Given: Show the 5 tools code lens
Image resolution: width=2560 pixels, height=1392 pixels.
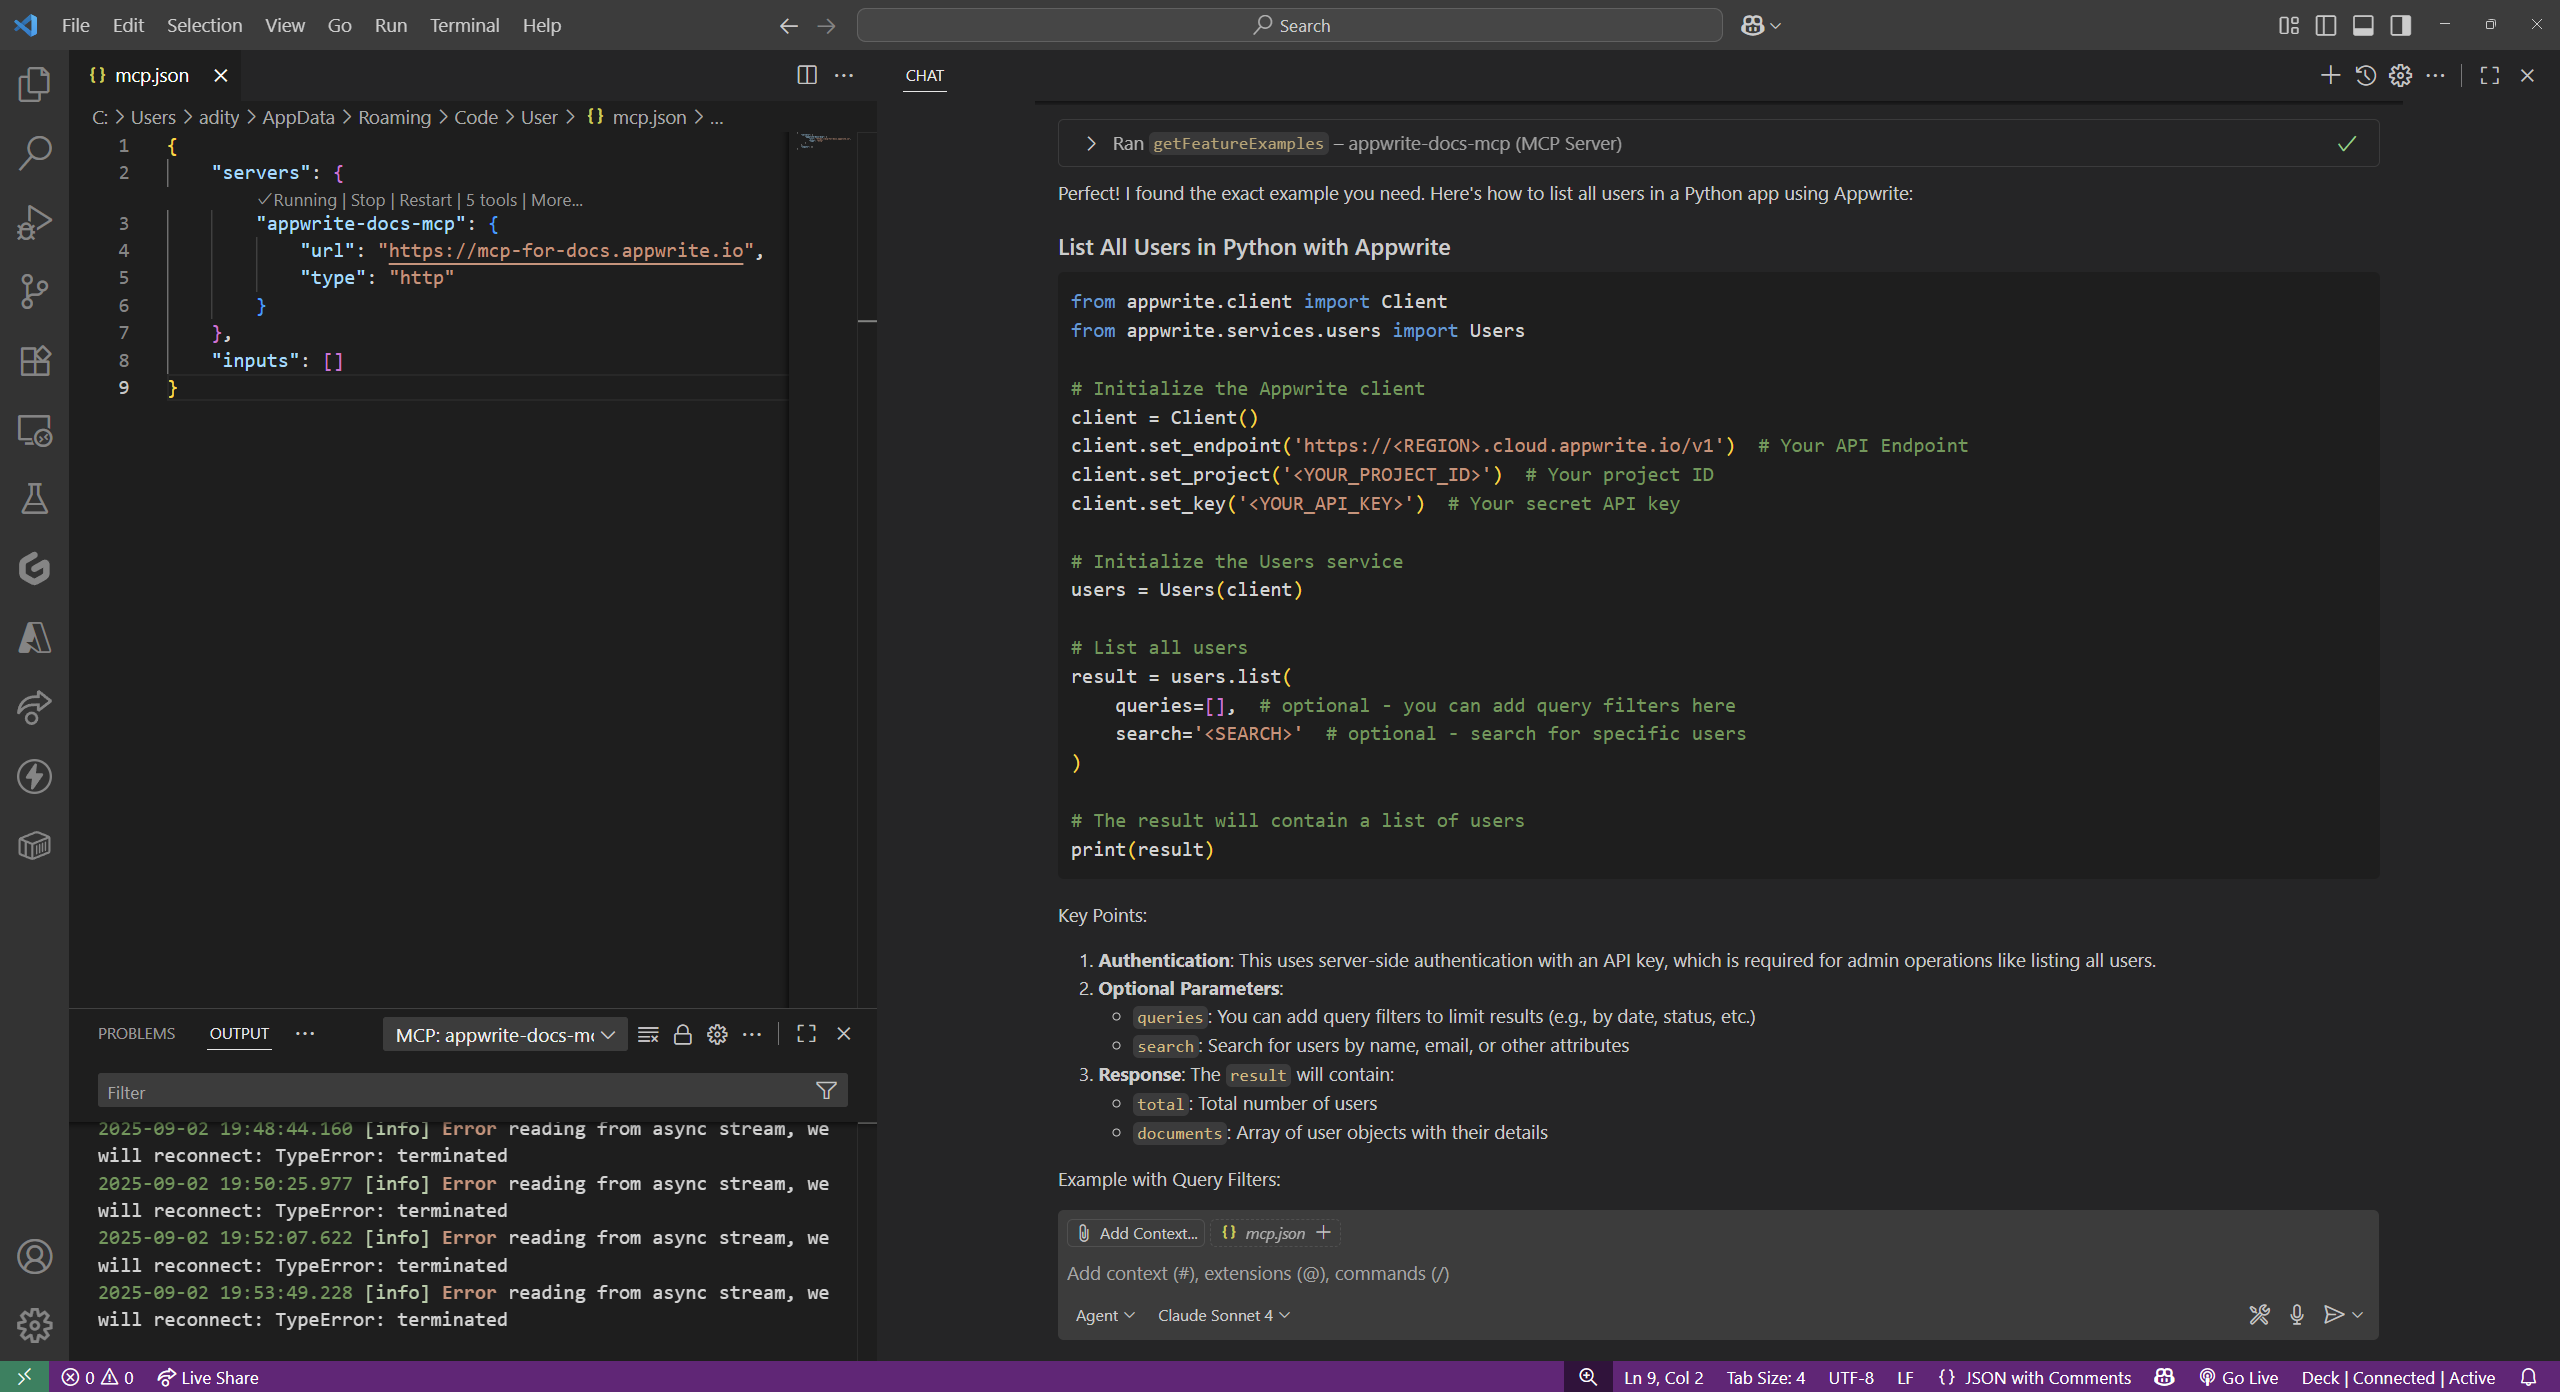Looking at the screenshot, I should (x=491, y=200).
